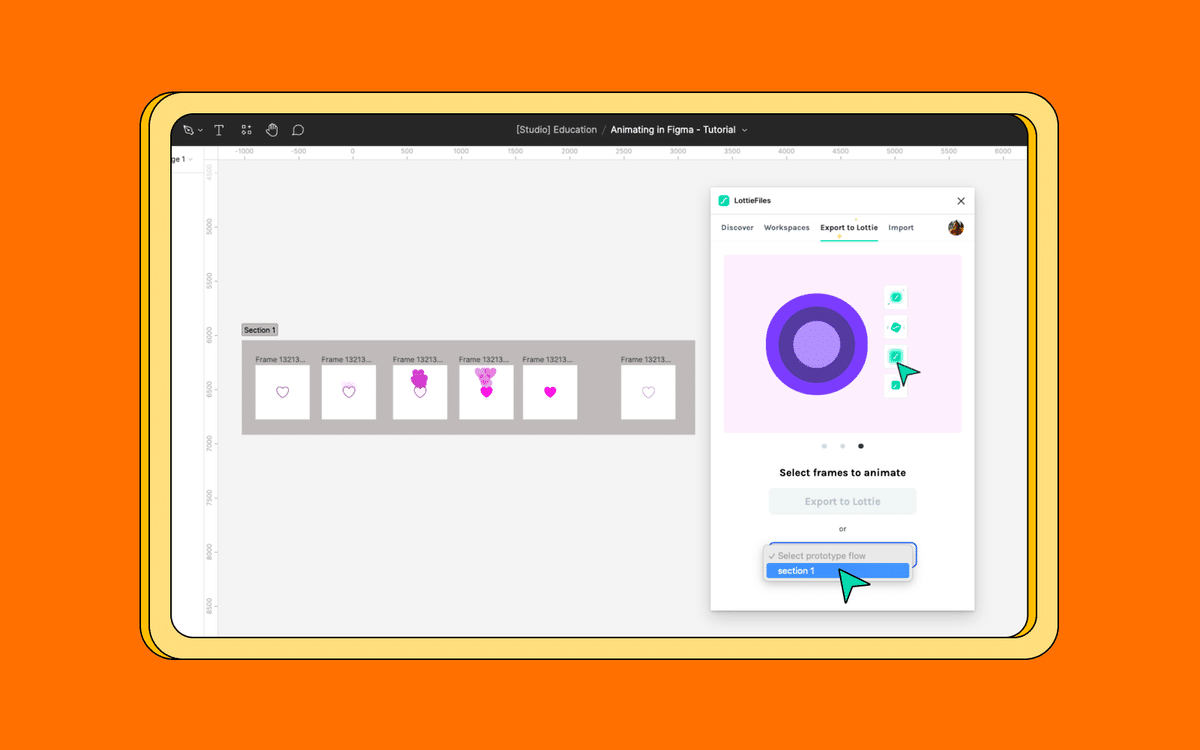
Task: Click the label above the purple heart cluster frame
Action: (418, 359)
